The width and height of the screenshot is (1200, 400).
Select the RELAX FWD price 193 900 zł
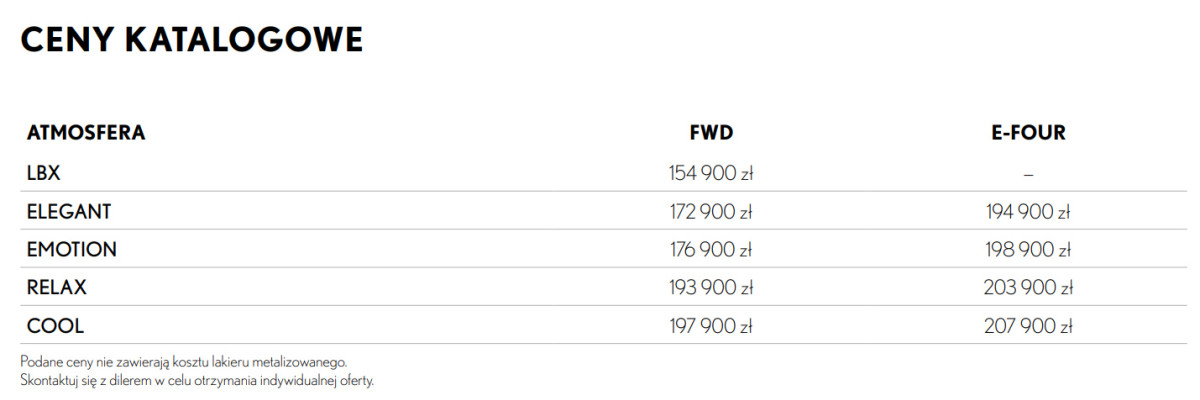(x=711, y=288)
